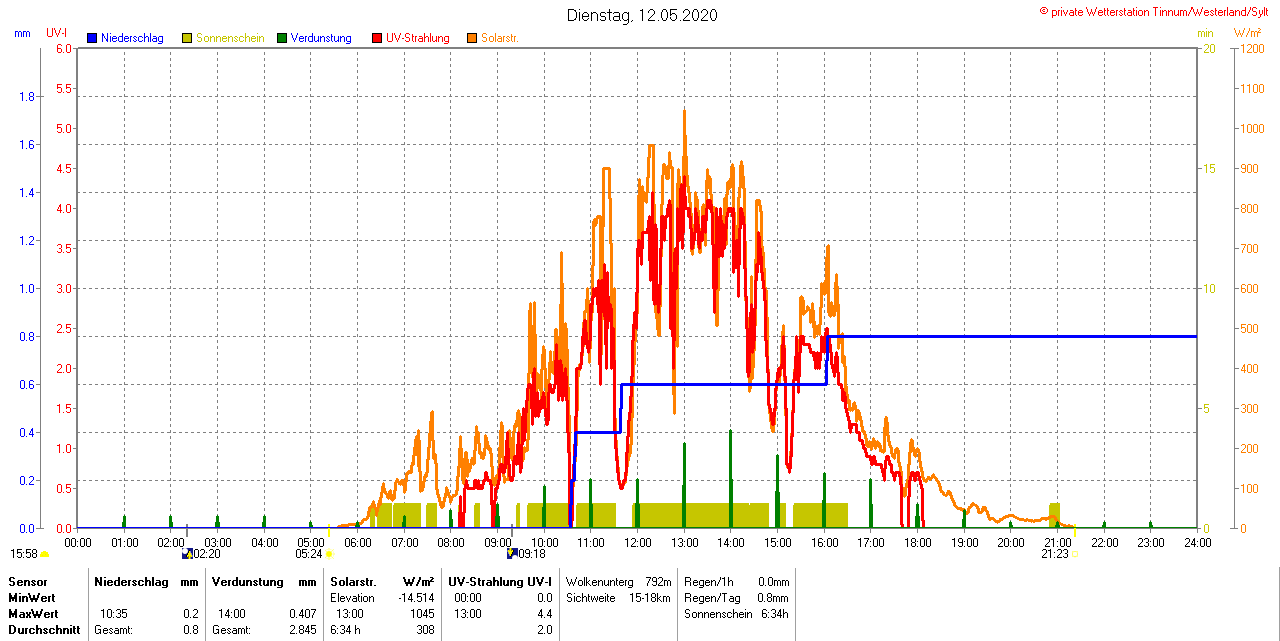This screenshot has height=641, width=1280.
Task: Select the UV-Strahlung legend label
Action: pos(417,38)
